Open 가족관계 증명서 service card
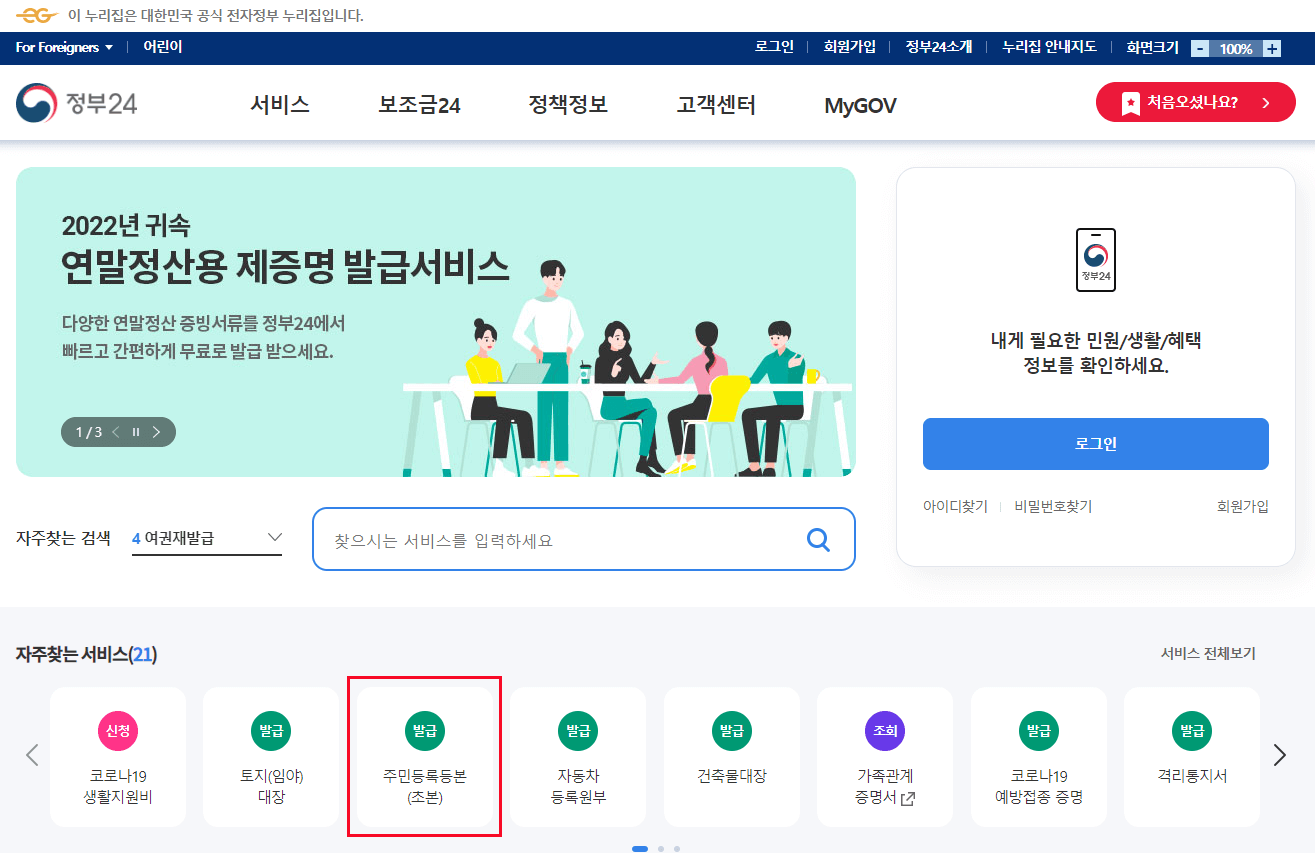The width and height of the screenshot is (1315, 853). pyautogui.click(x=885, y=757)
